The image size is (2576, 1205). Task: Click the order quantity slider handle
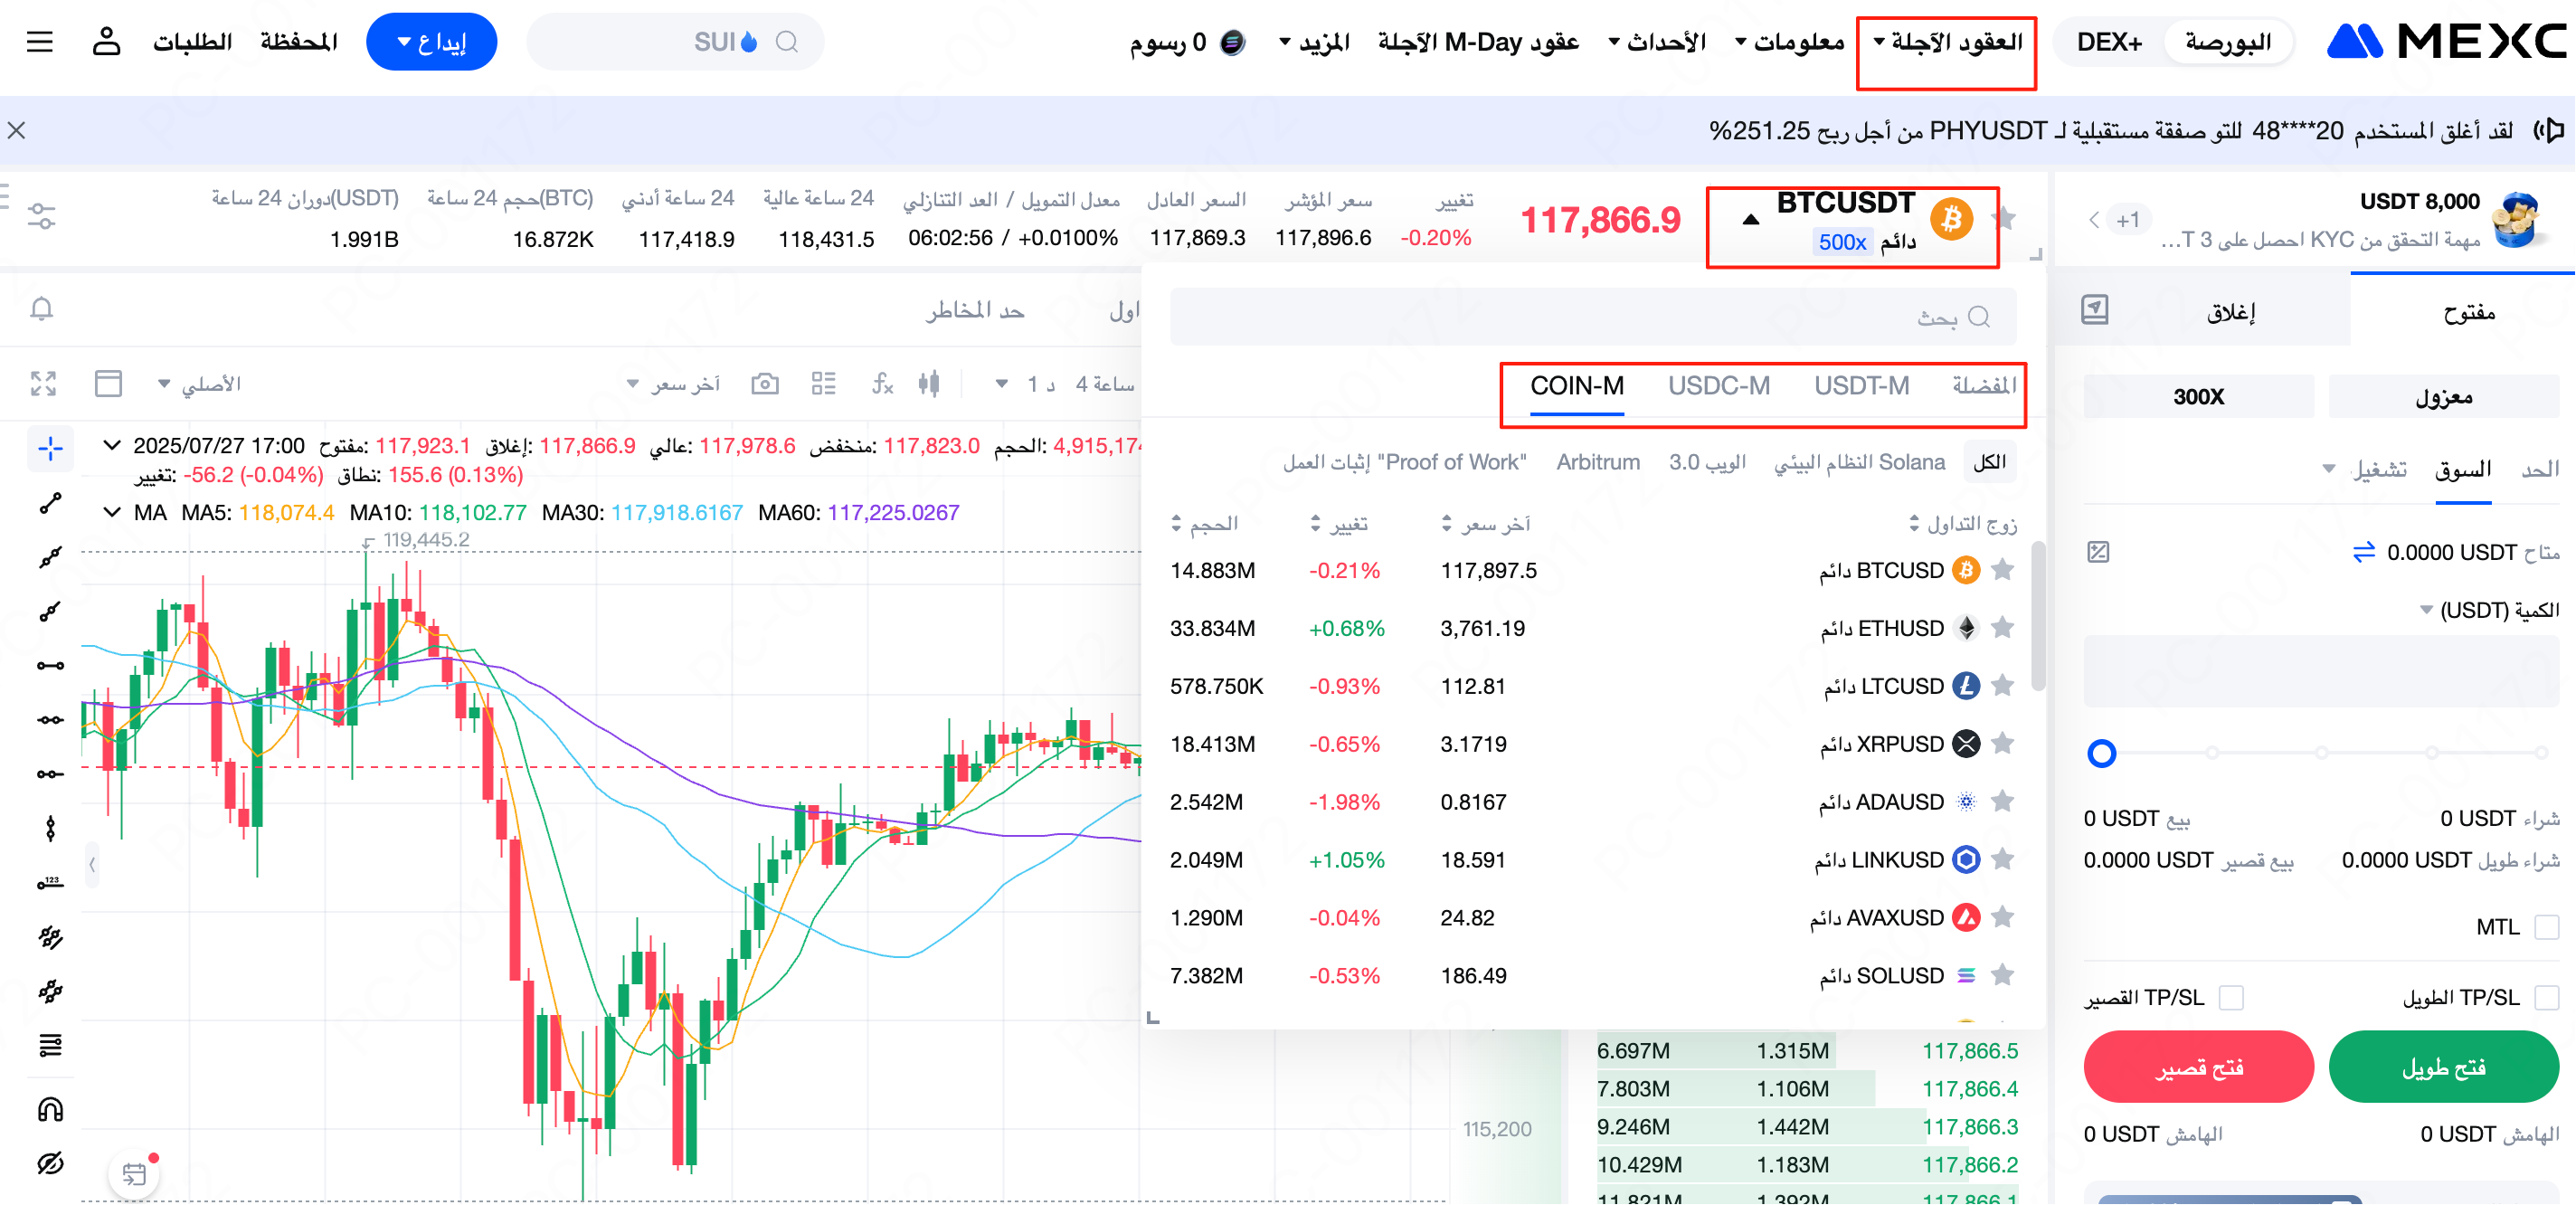[x=2101, y=753]
